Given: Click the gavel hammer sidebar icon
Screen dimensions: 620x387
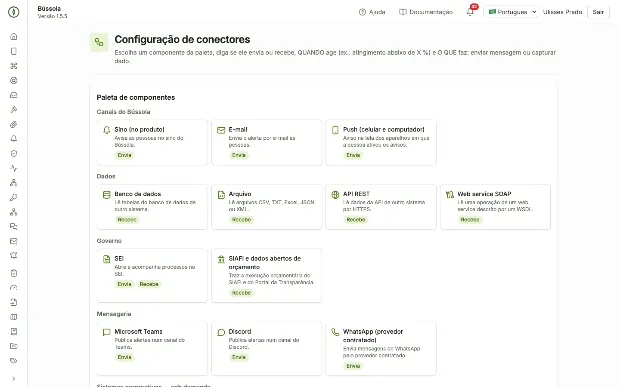Looking at the screenshot, I should click(13, 110).
